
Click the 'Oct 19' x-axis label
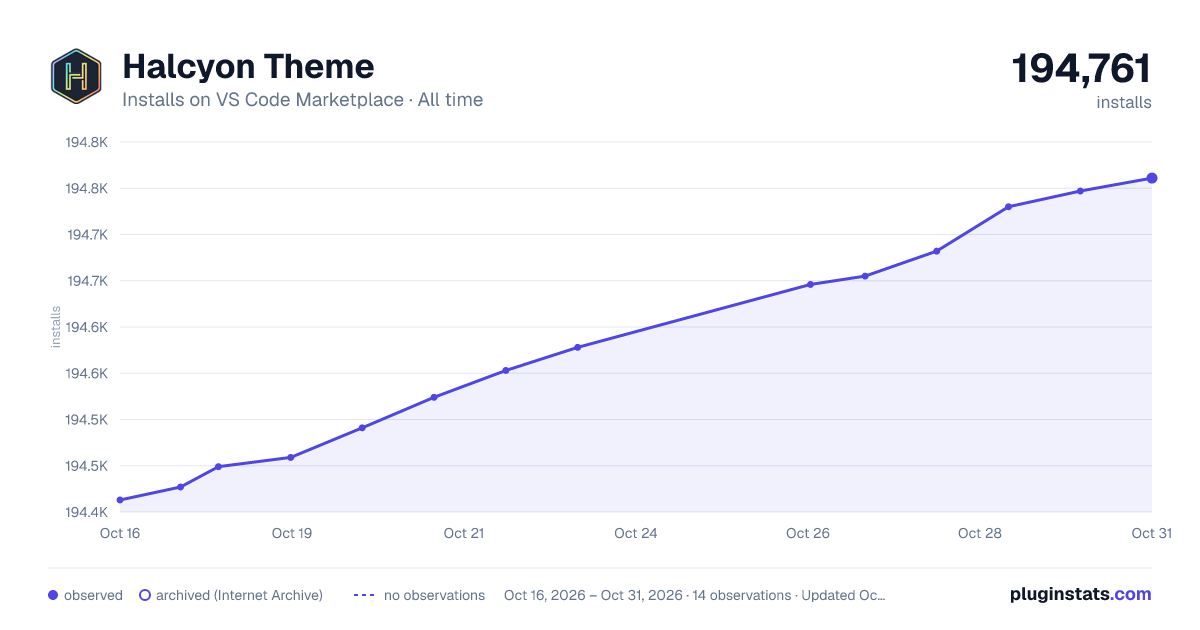tap(292, 533)
